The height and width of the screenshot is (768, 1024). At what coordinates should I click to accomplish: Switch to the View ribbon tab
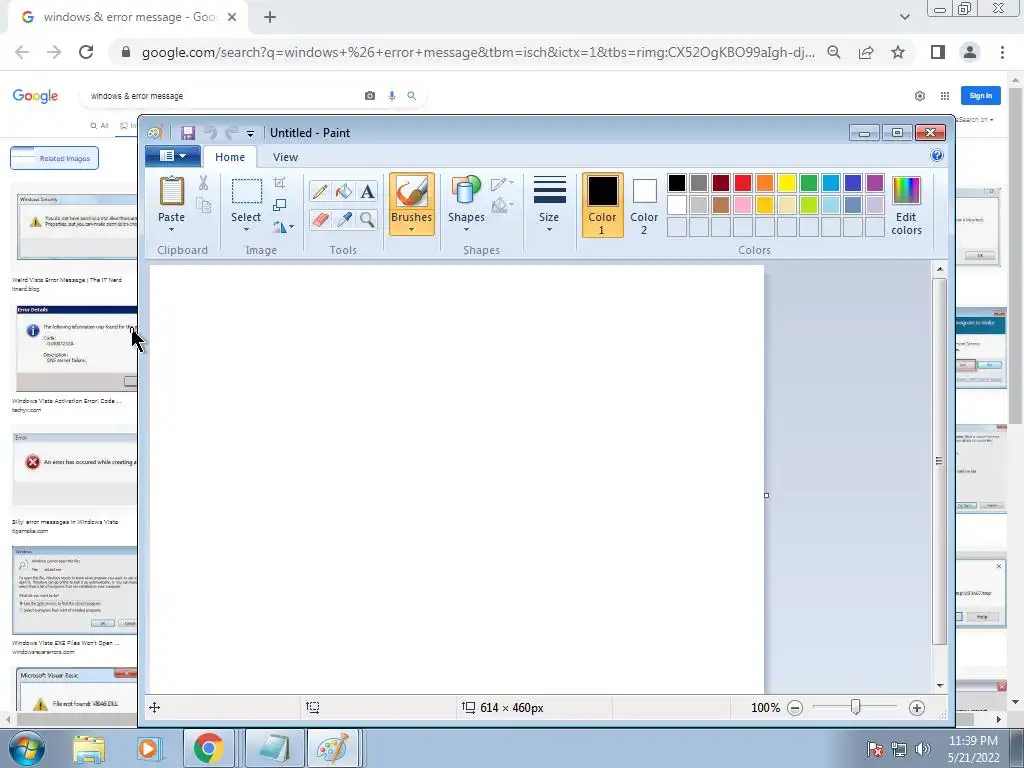285,157
